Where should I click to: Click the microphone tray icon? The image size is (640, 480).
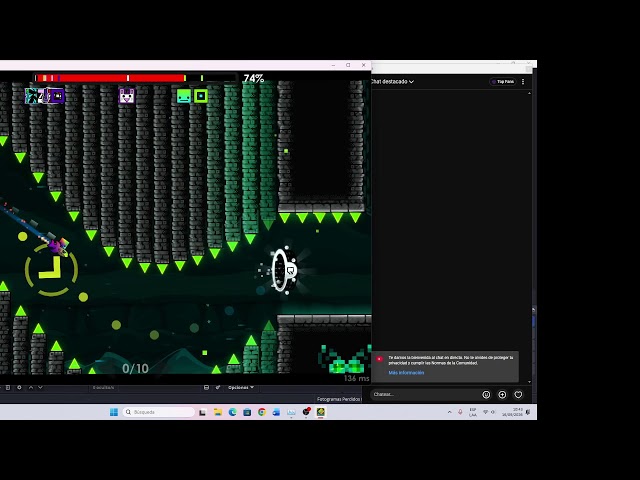460,412
